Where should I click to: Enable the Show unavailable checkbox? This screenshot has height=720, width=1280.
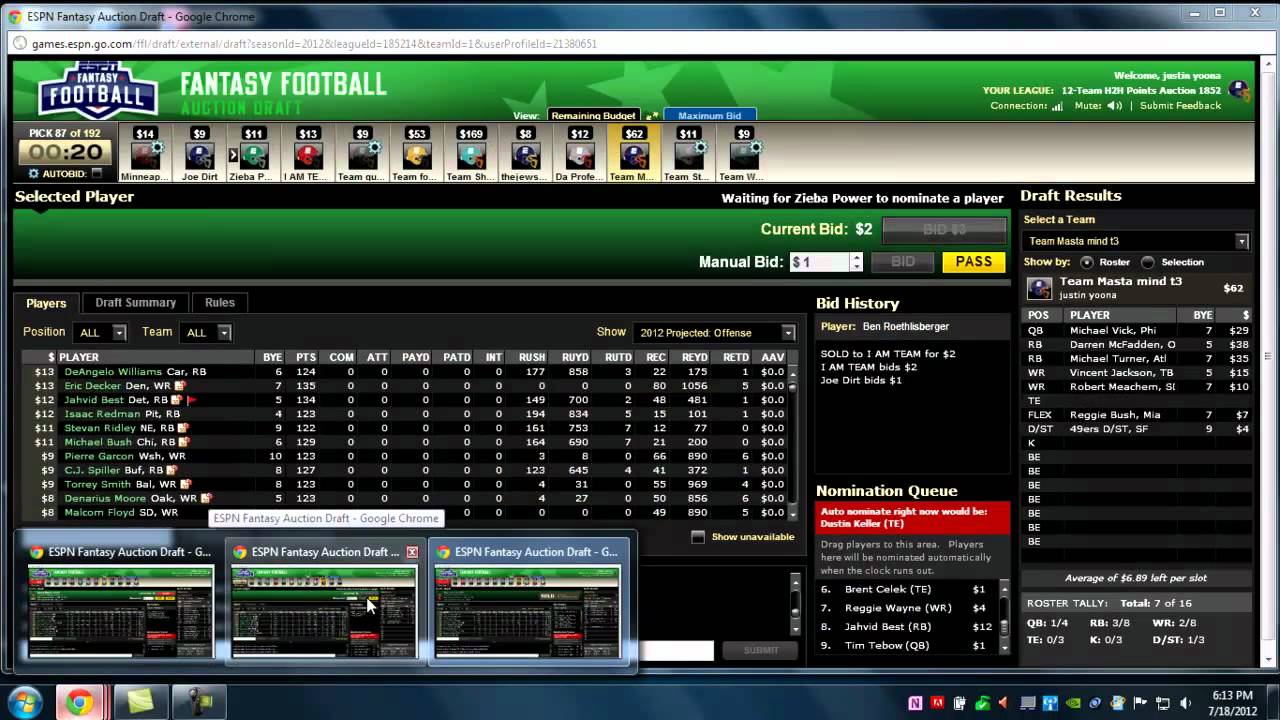click(x=698, y=537)
